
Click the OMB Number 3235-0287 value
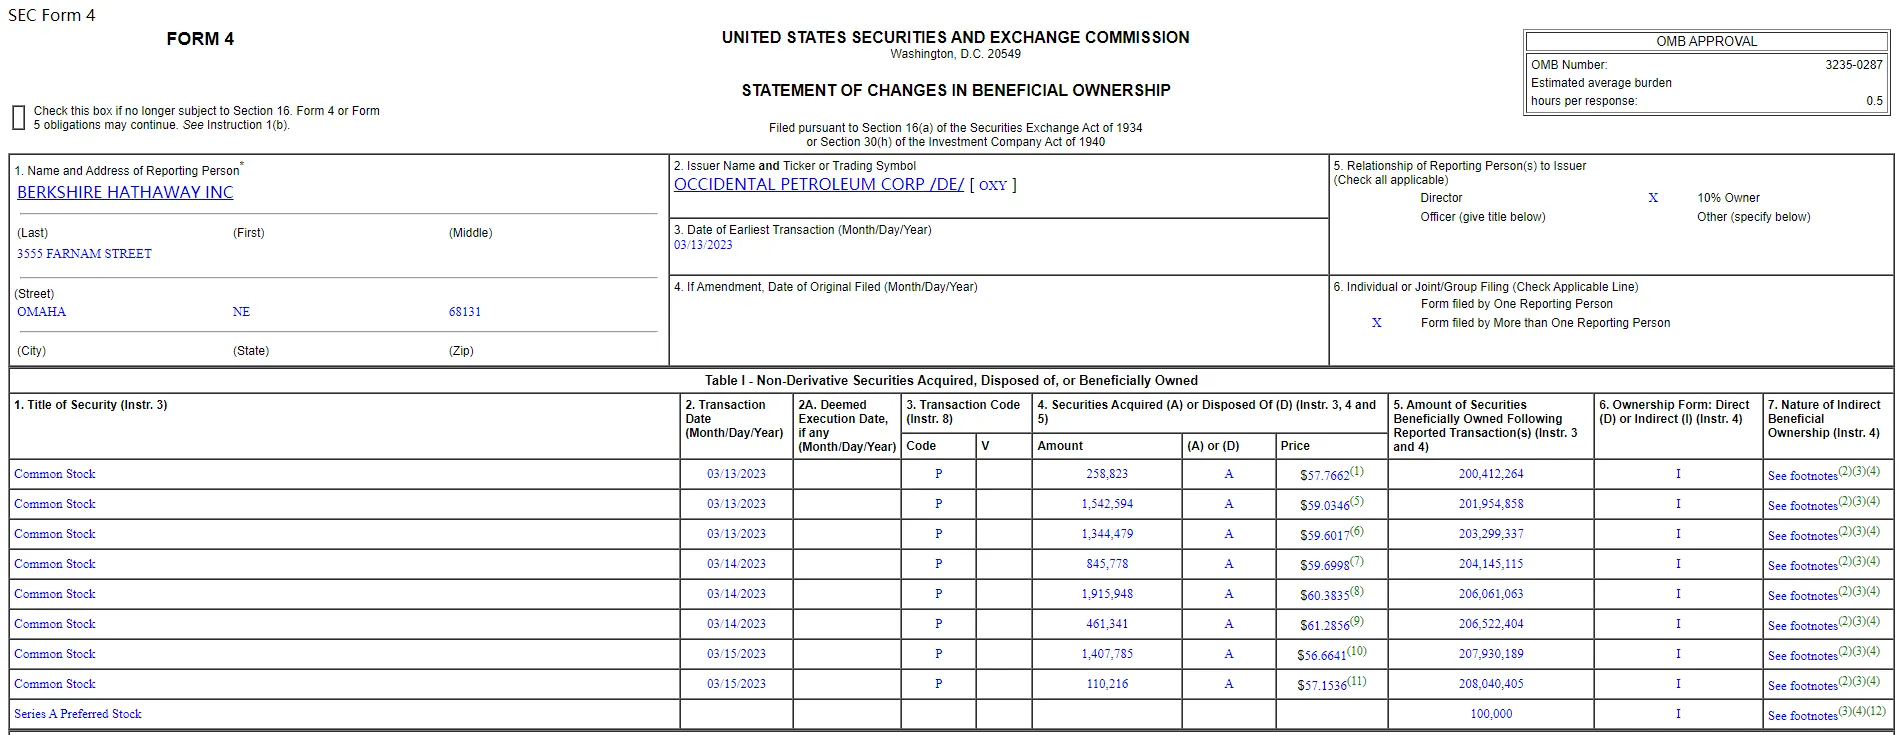1853,65
